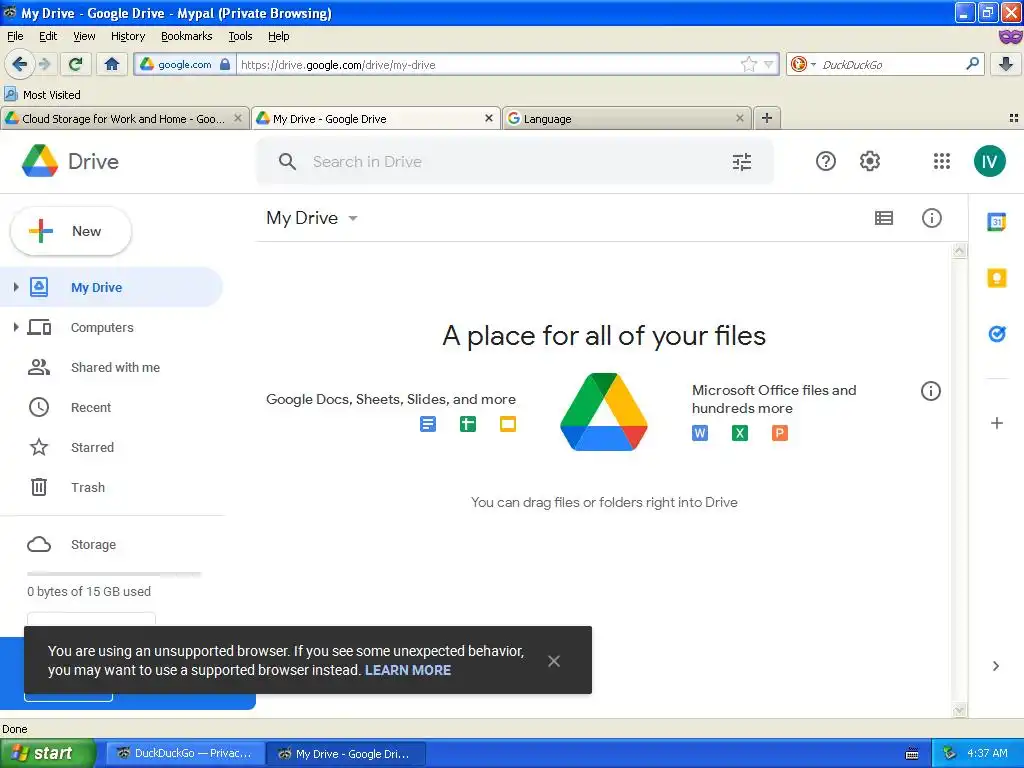
Task: Switch to the Language tab
Action: coord(626,118)
